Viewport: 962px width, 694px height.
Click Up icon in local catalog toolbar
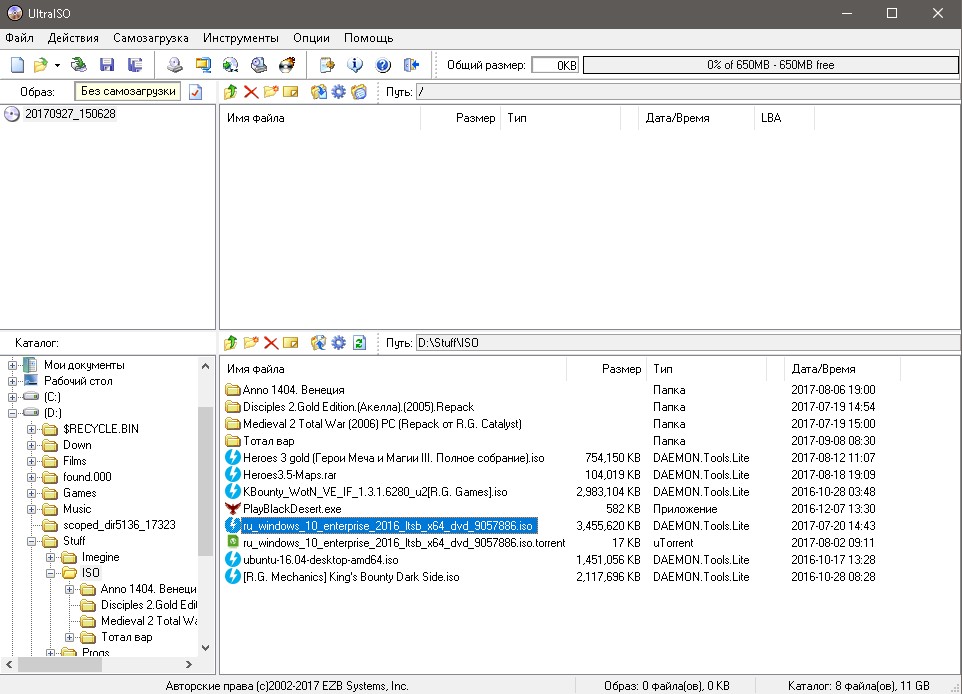231,342
